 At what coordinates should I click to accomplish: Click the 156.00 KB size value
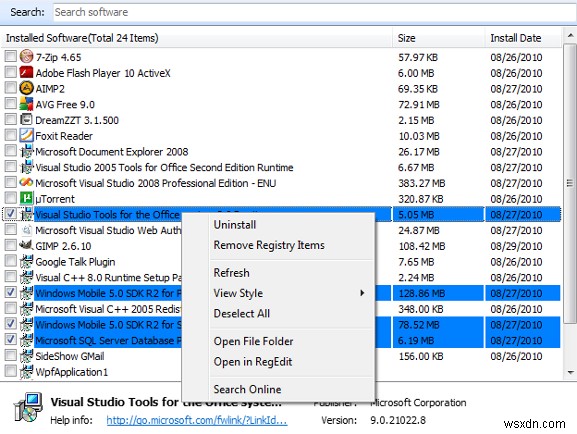tap(421, 356)
